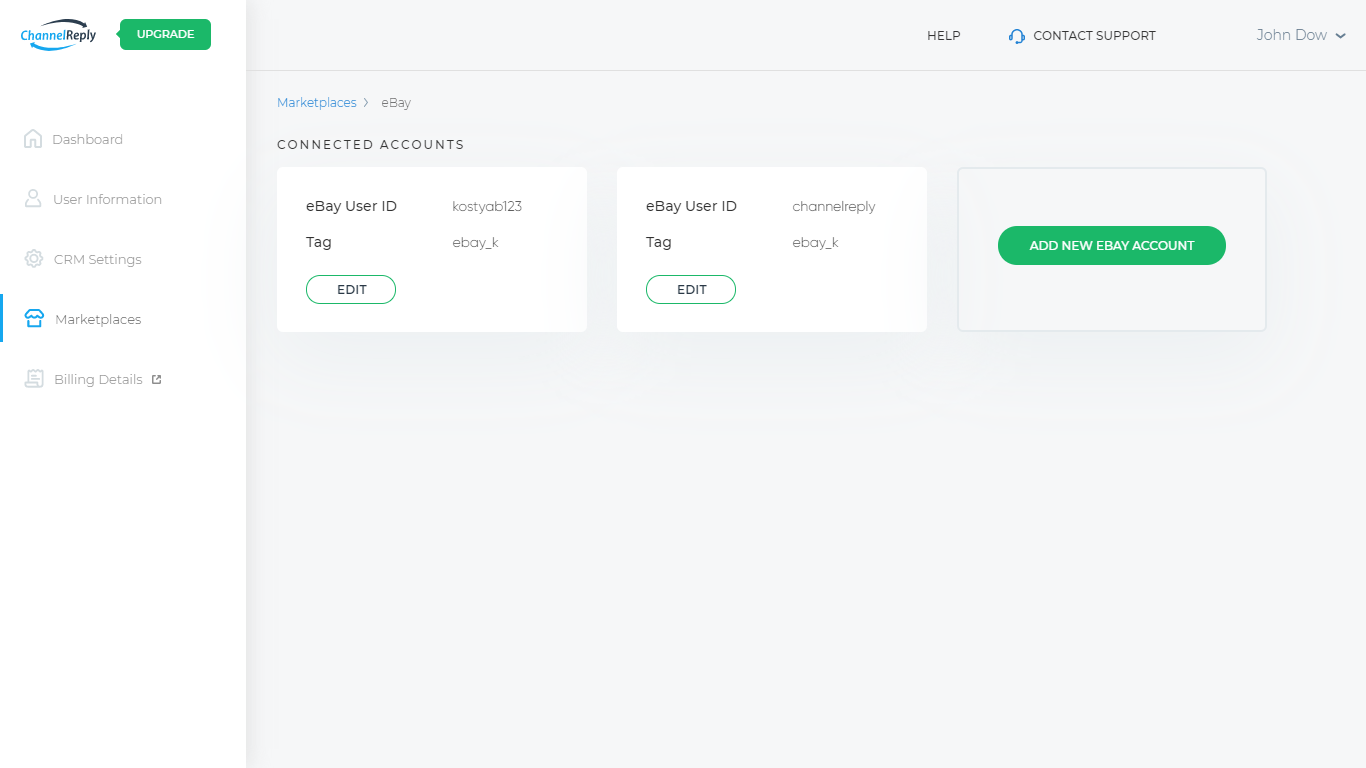Screen dimensions: 1366x768
Task: Open User Information in sidebar
Action: (107, 199)
